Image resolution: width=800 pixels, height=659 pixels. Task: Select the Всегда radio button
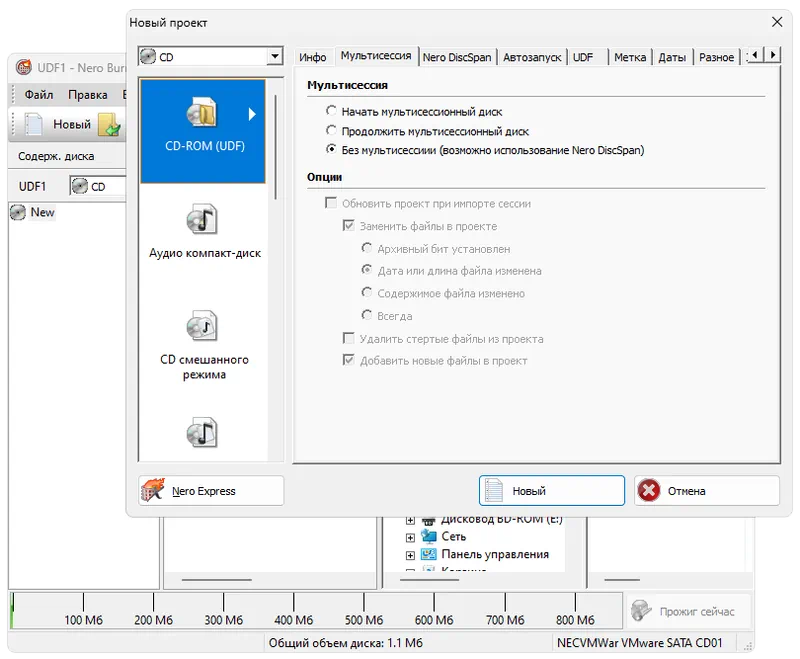click(366, 315)
